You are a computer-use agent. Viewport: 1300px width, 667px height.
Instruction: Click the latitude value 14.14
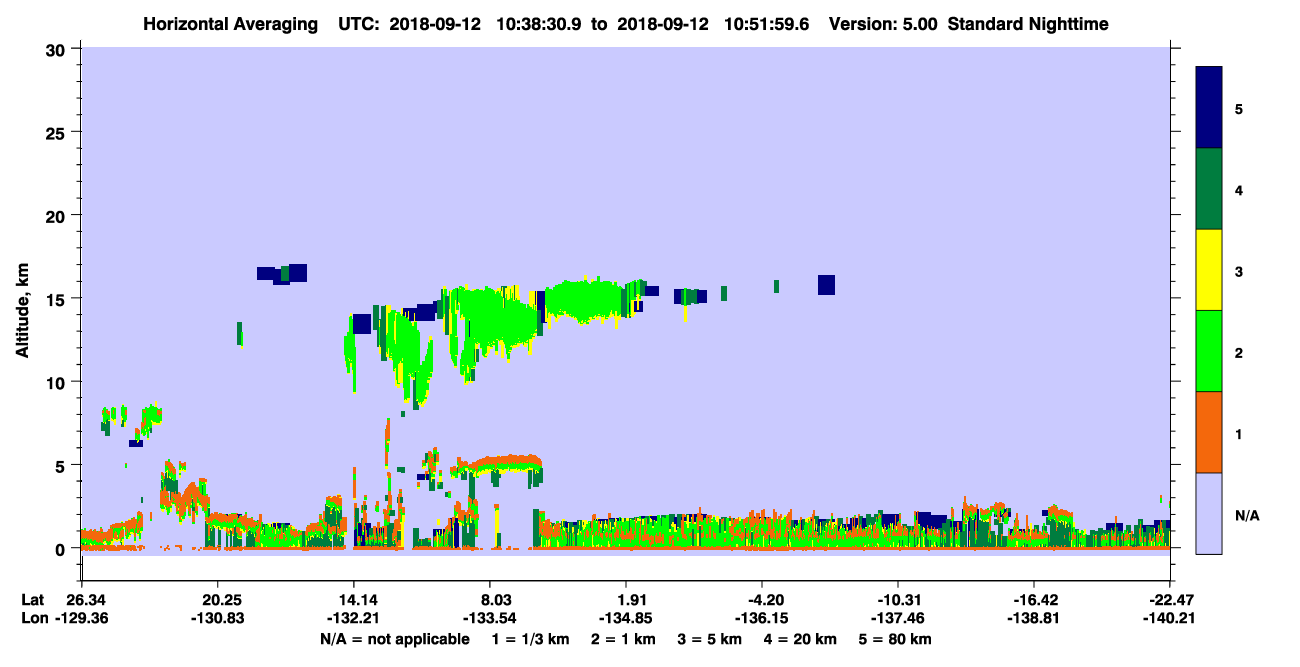pos(353,600)
